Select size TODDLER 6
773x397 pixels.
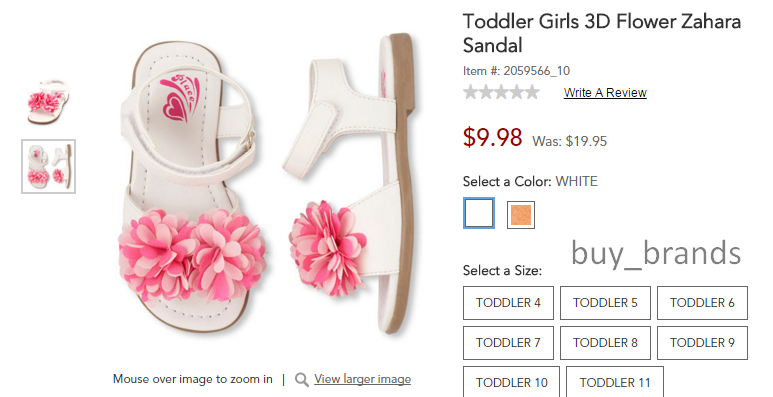[703, 303]
